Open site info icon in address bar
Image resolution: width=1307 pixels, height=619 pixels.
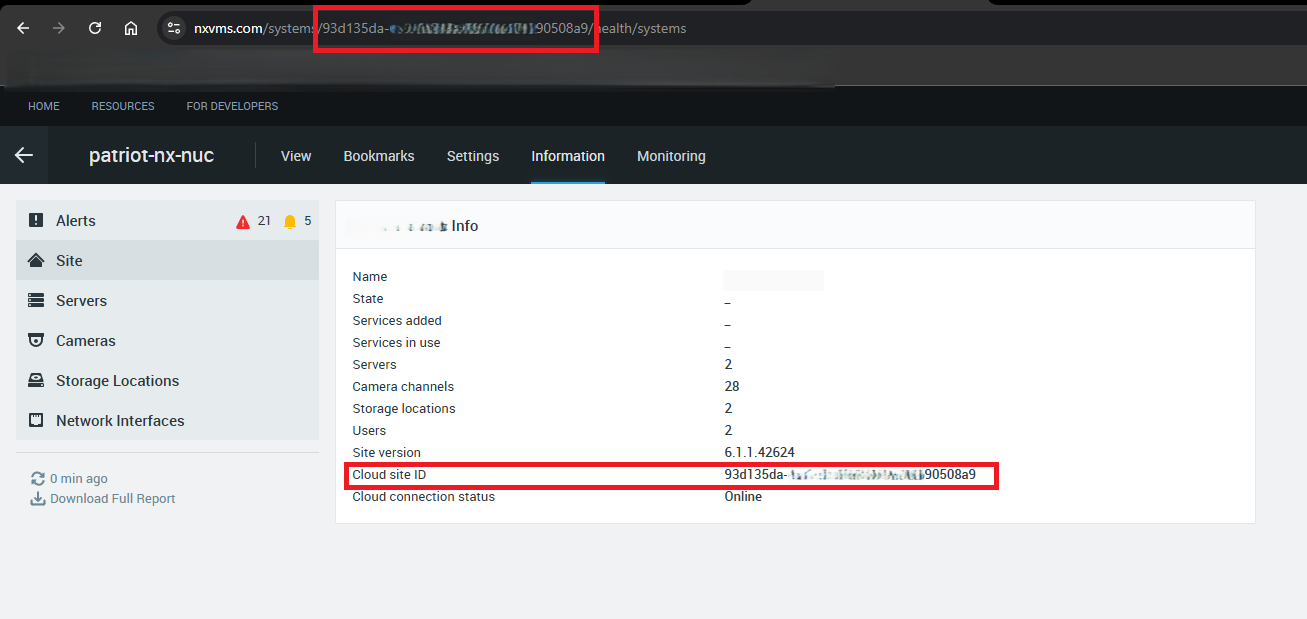[x=174, y=28]
